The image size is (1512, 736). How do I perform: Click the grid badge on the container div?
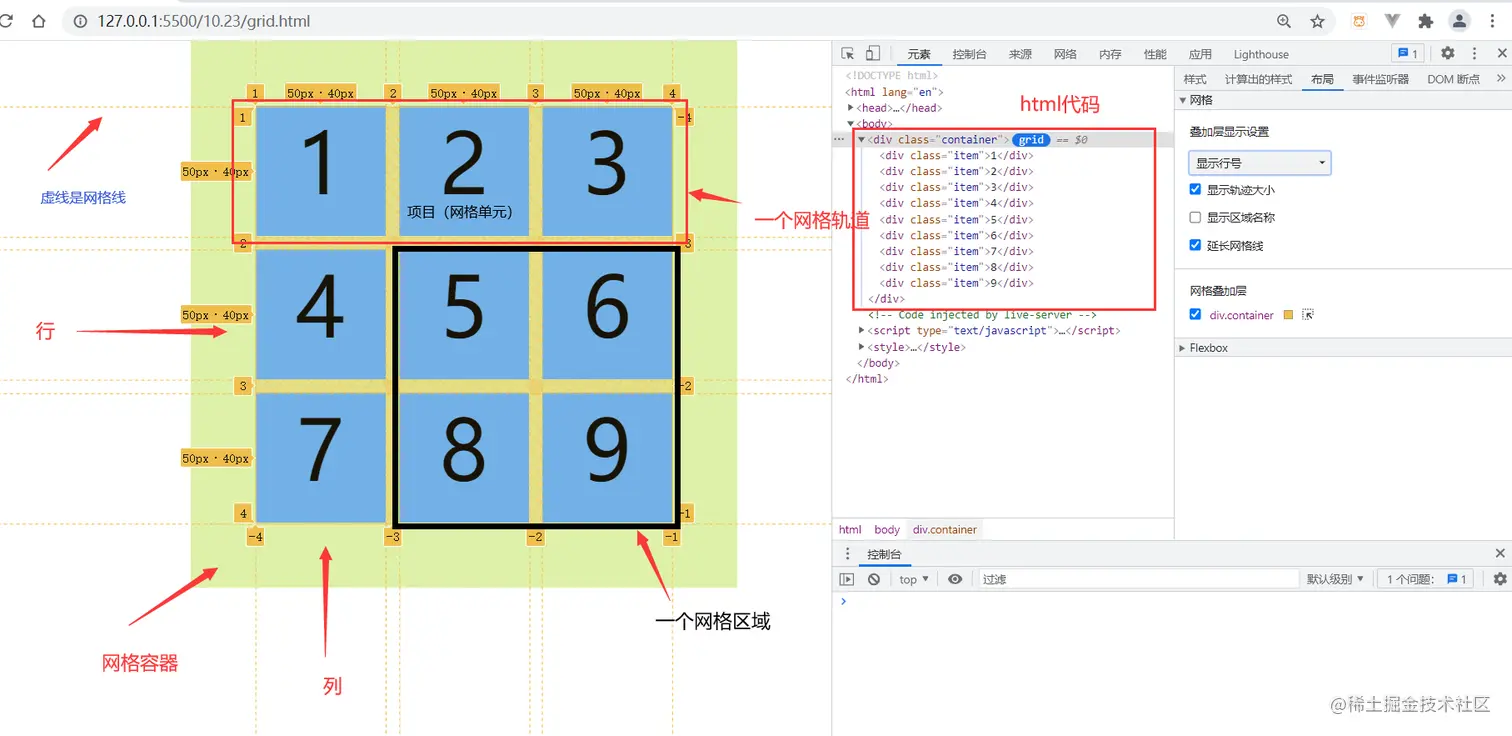tap(1031, 140)
